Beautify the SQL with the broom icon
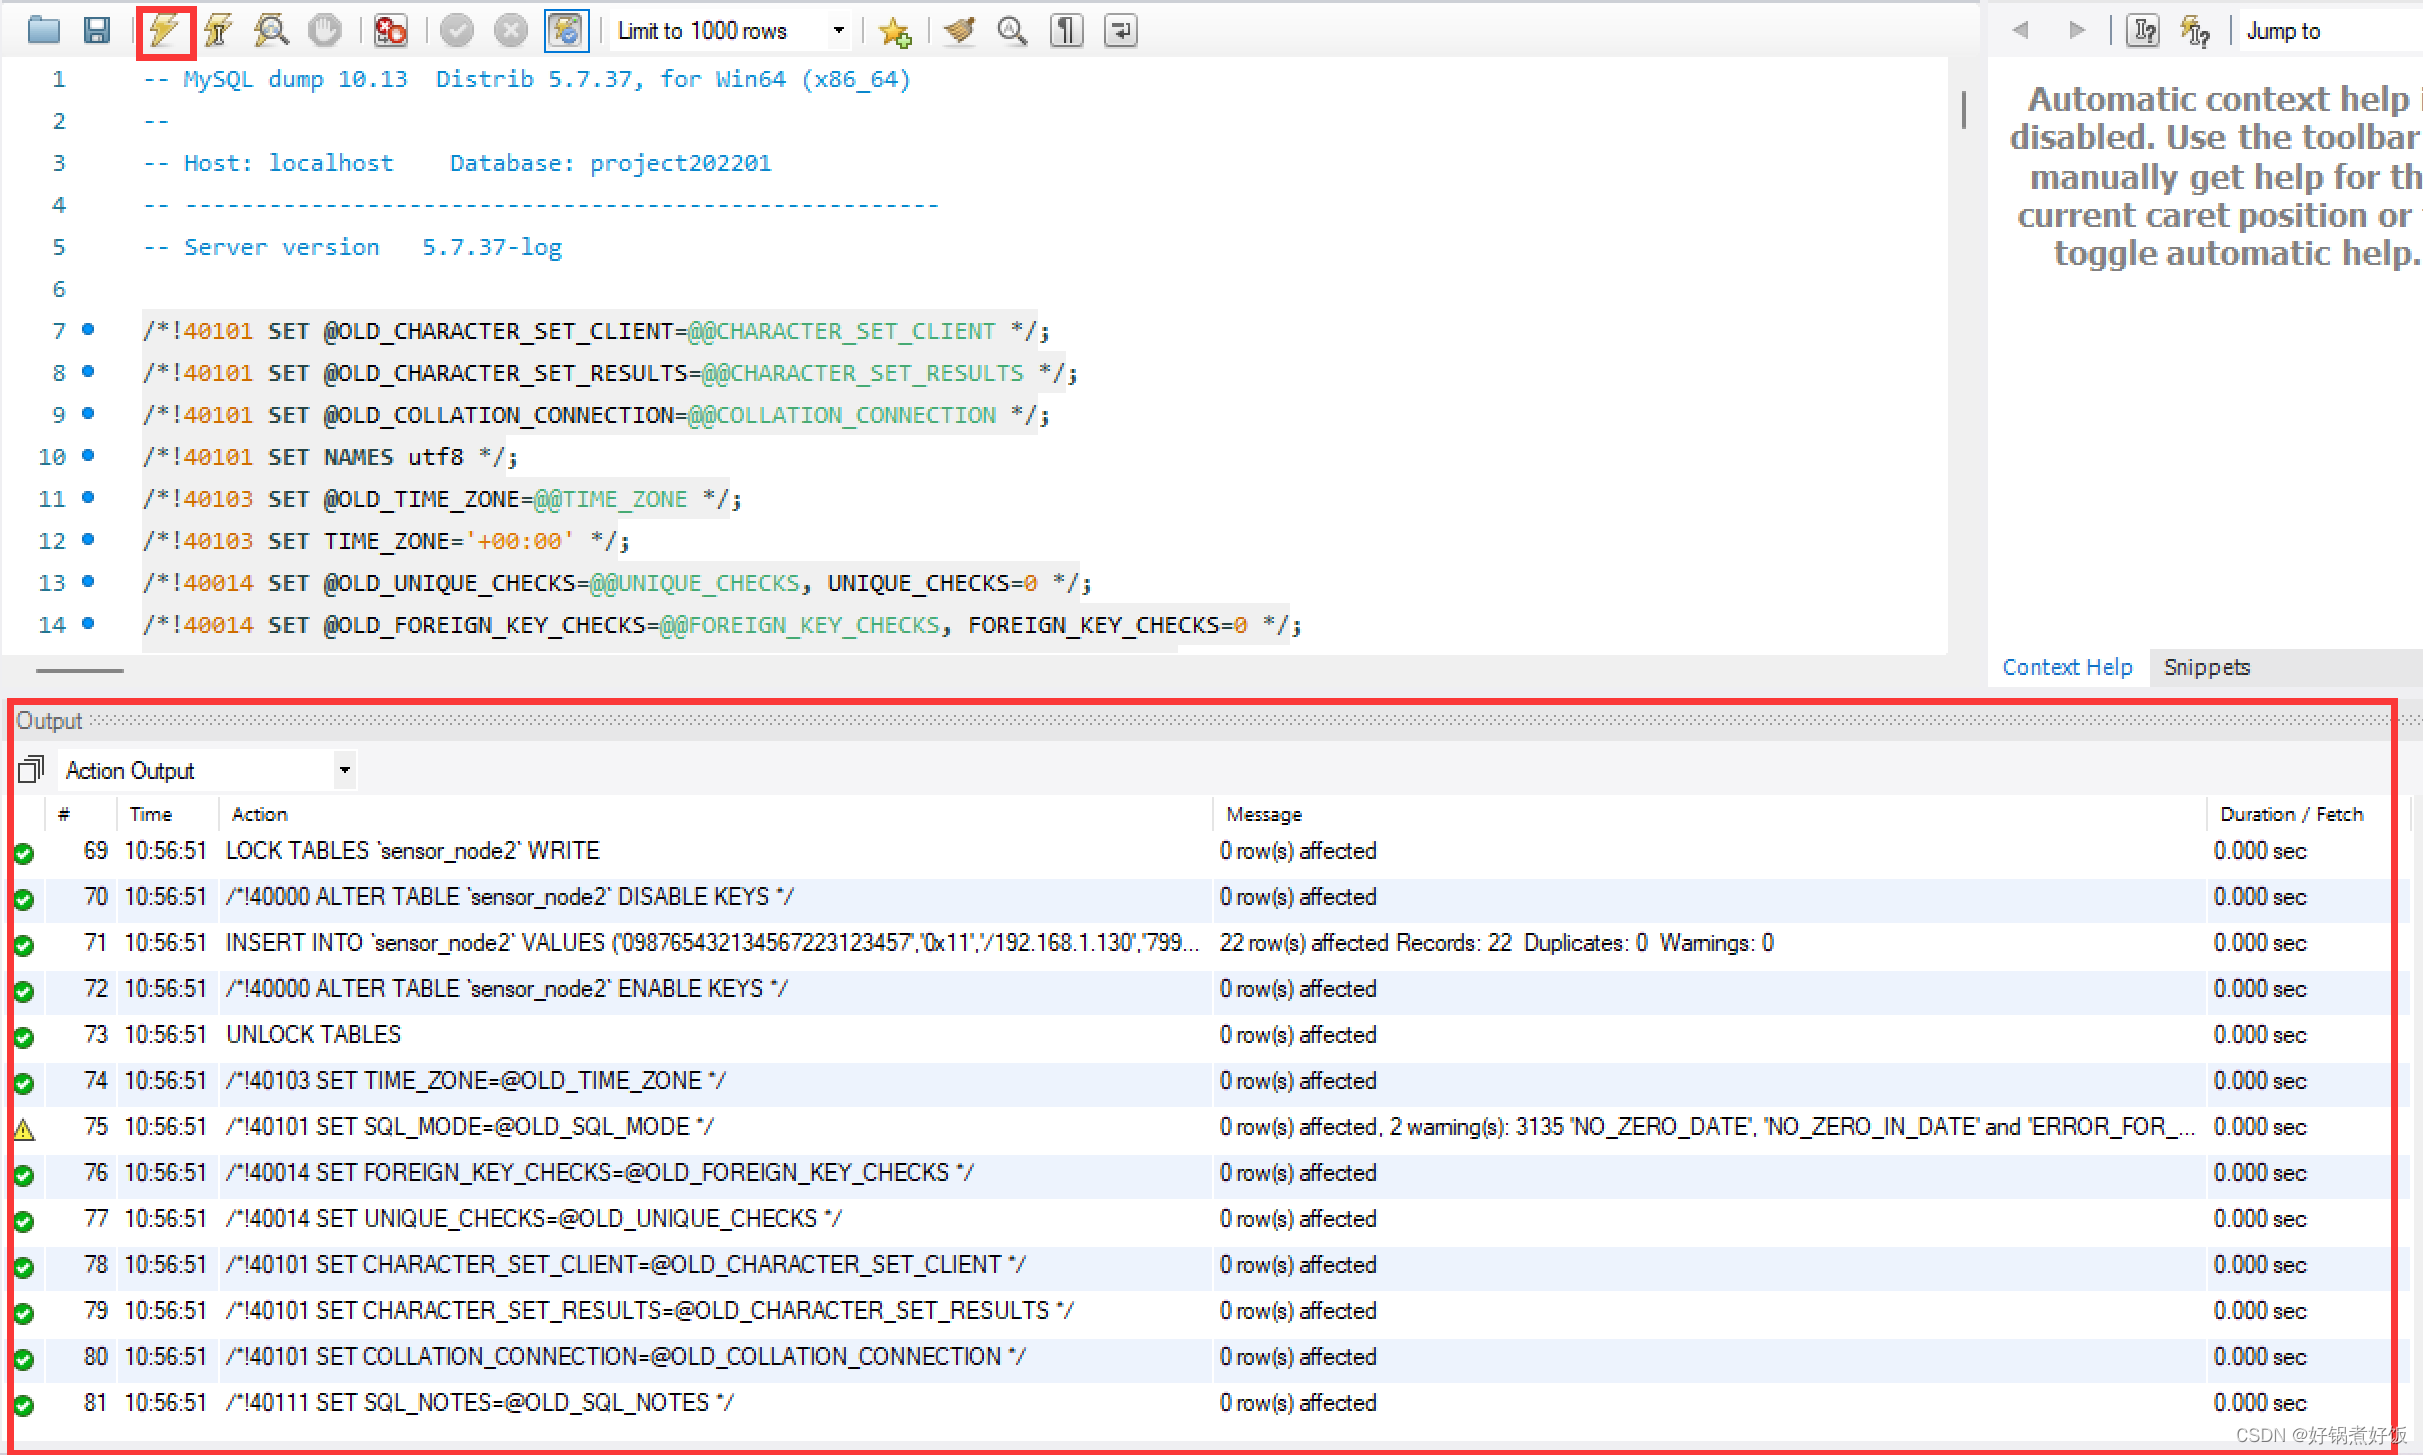The height and width of the screenshot is (1455, 2423). pos(959,32)
